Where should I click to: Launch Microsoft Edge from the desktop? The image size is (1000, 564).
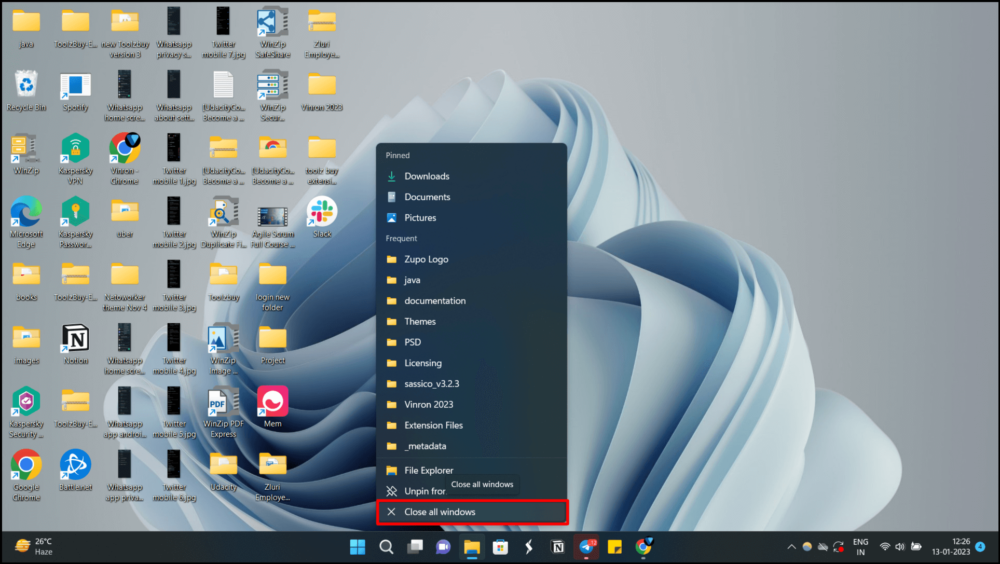pos(26,222)
